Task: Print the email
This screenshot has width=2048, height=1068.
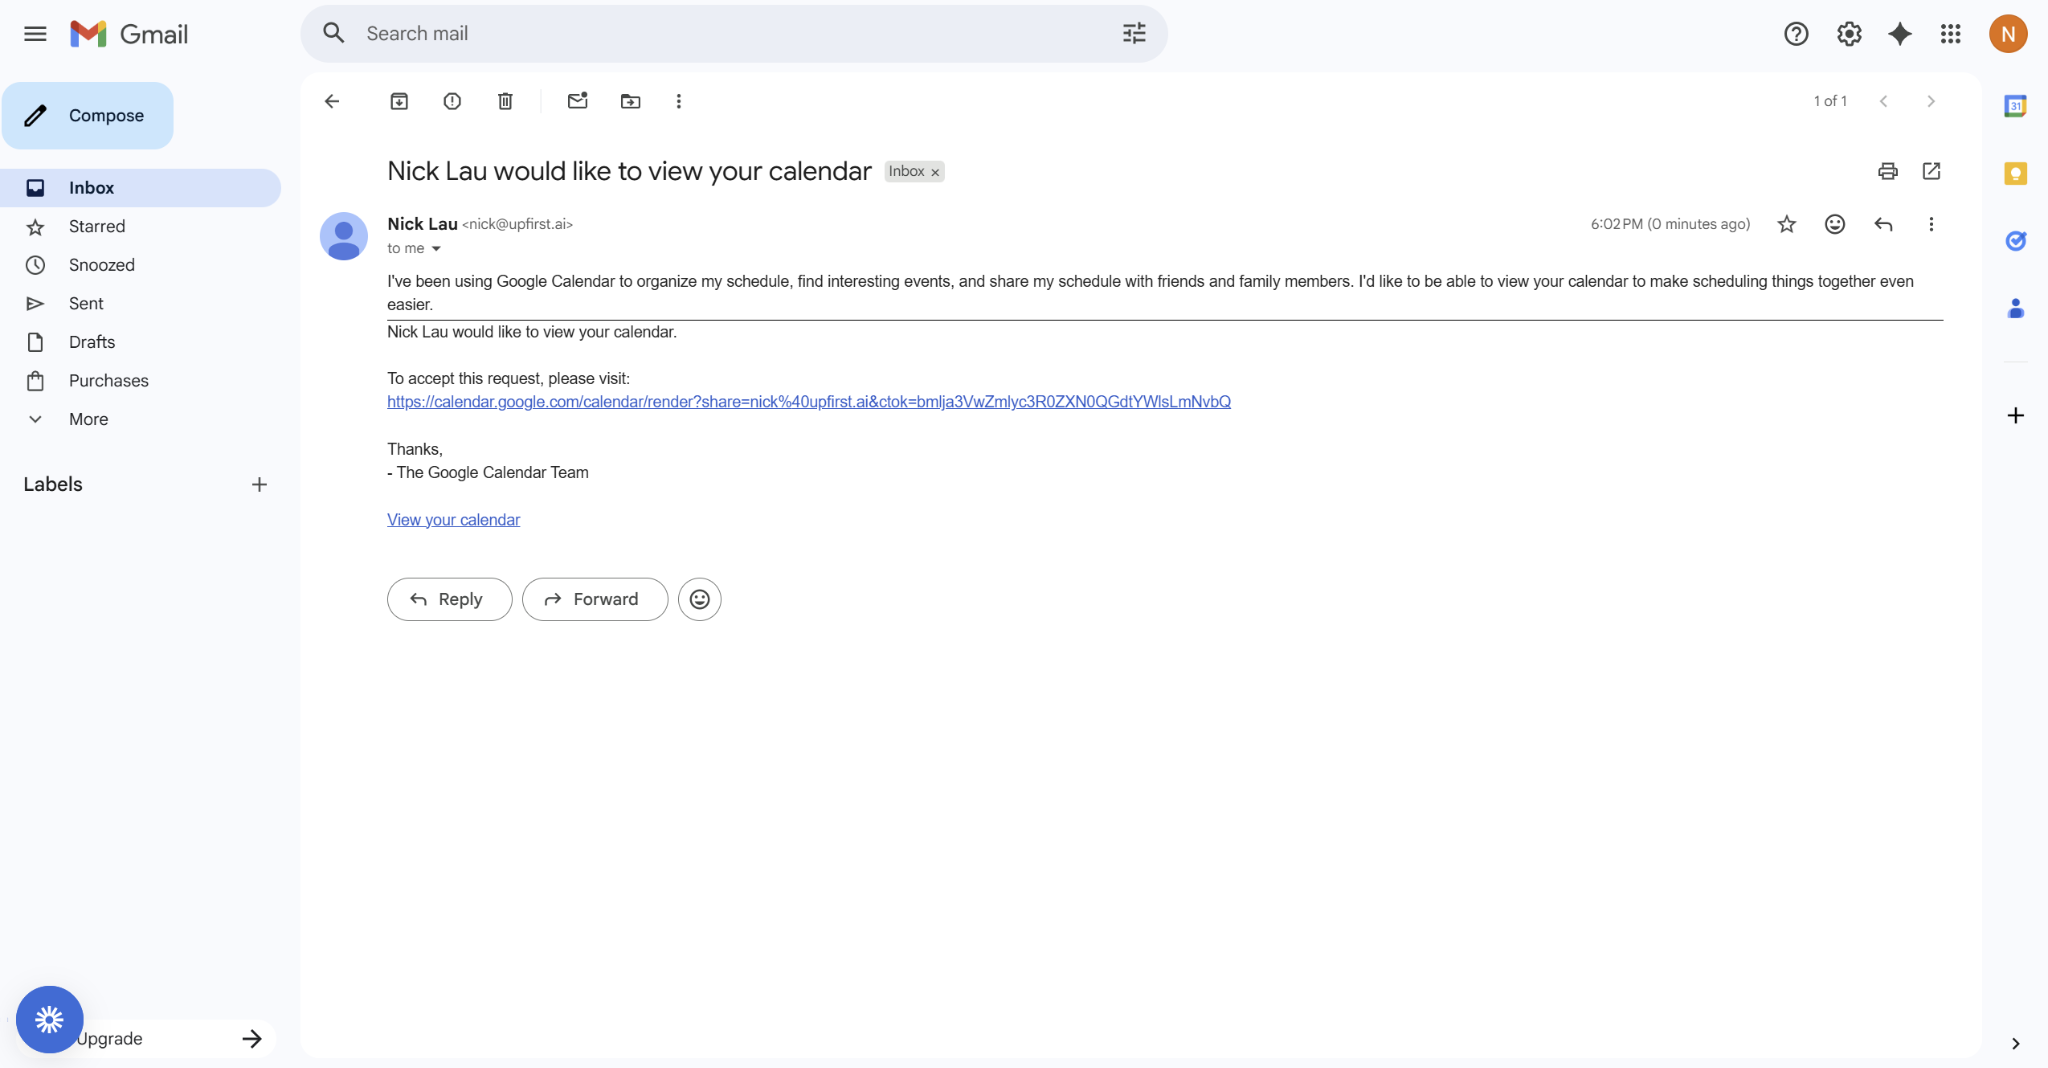Action: pos(1887,171)
